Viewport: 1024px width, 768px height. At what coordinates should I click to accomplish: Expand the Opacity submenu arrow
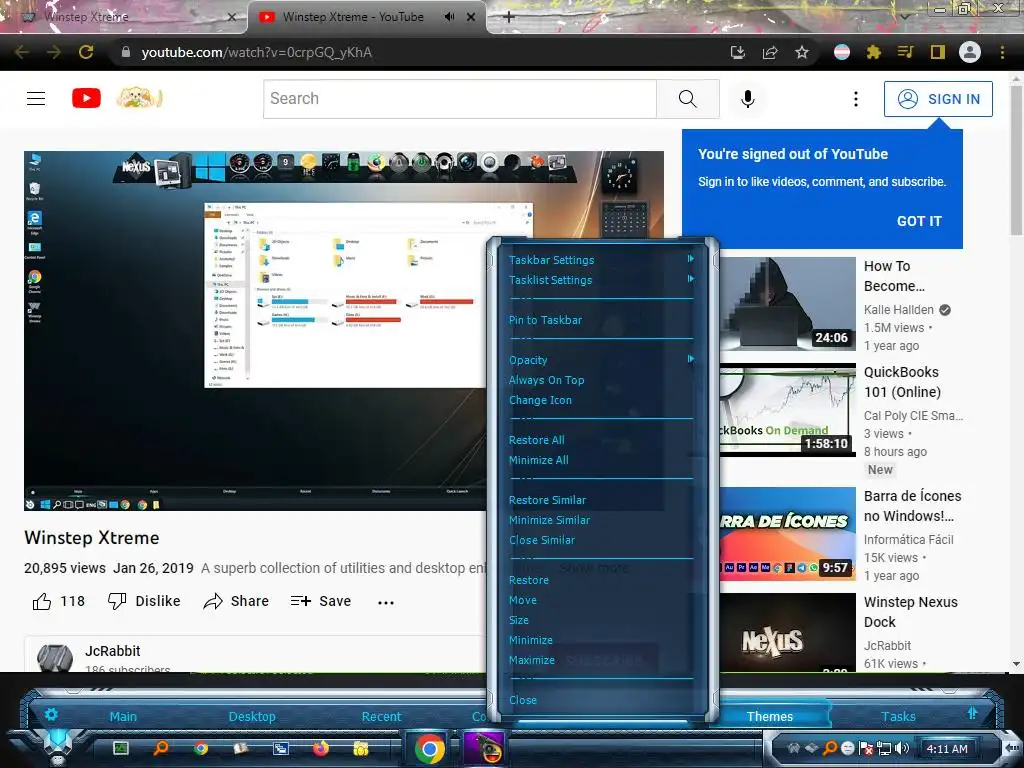(x=690, y=359)
